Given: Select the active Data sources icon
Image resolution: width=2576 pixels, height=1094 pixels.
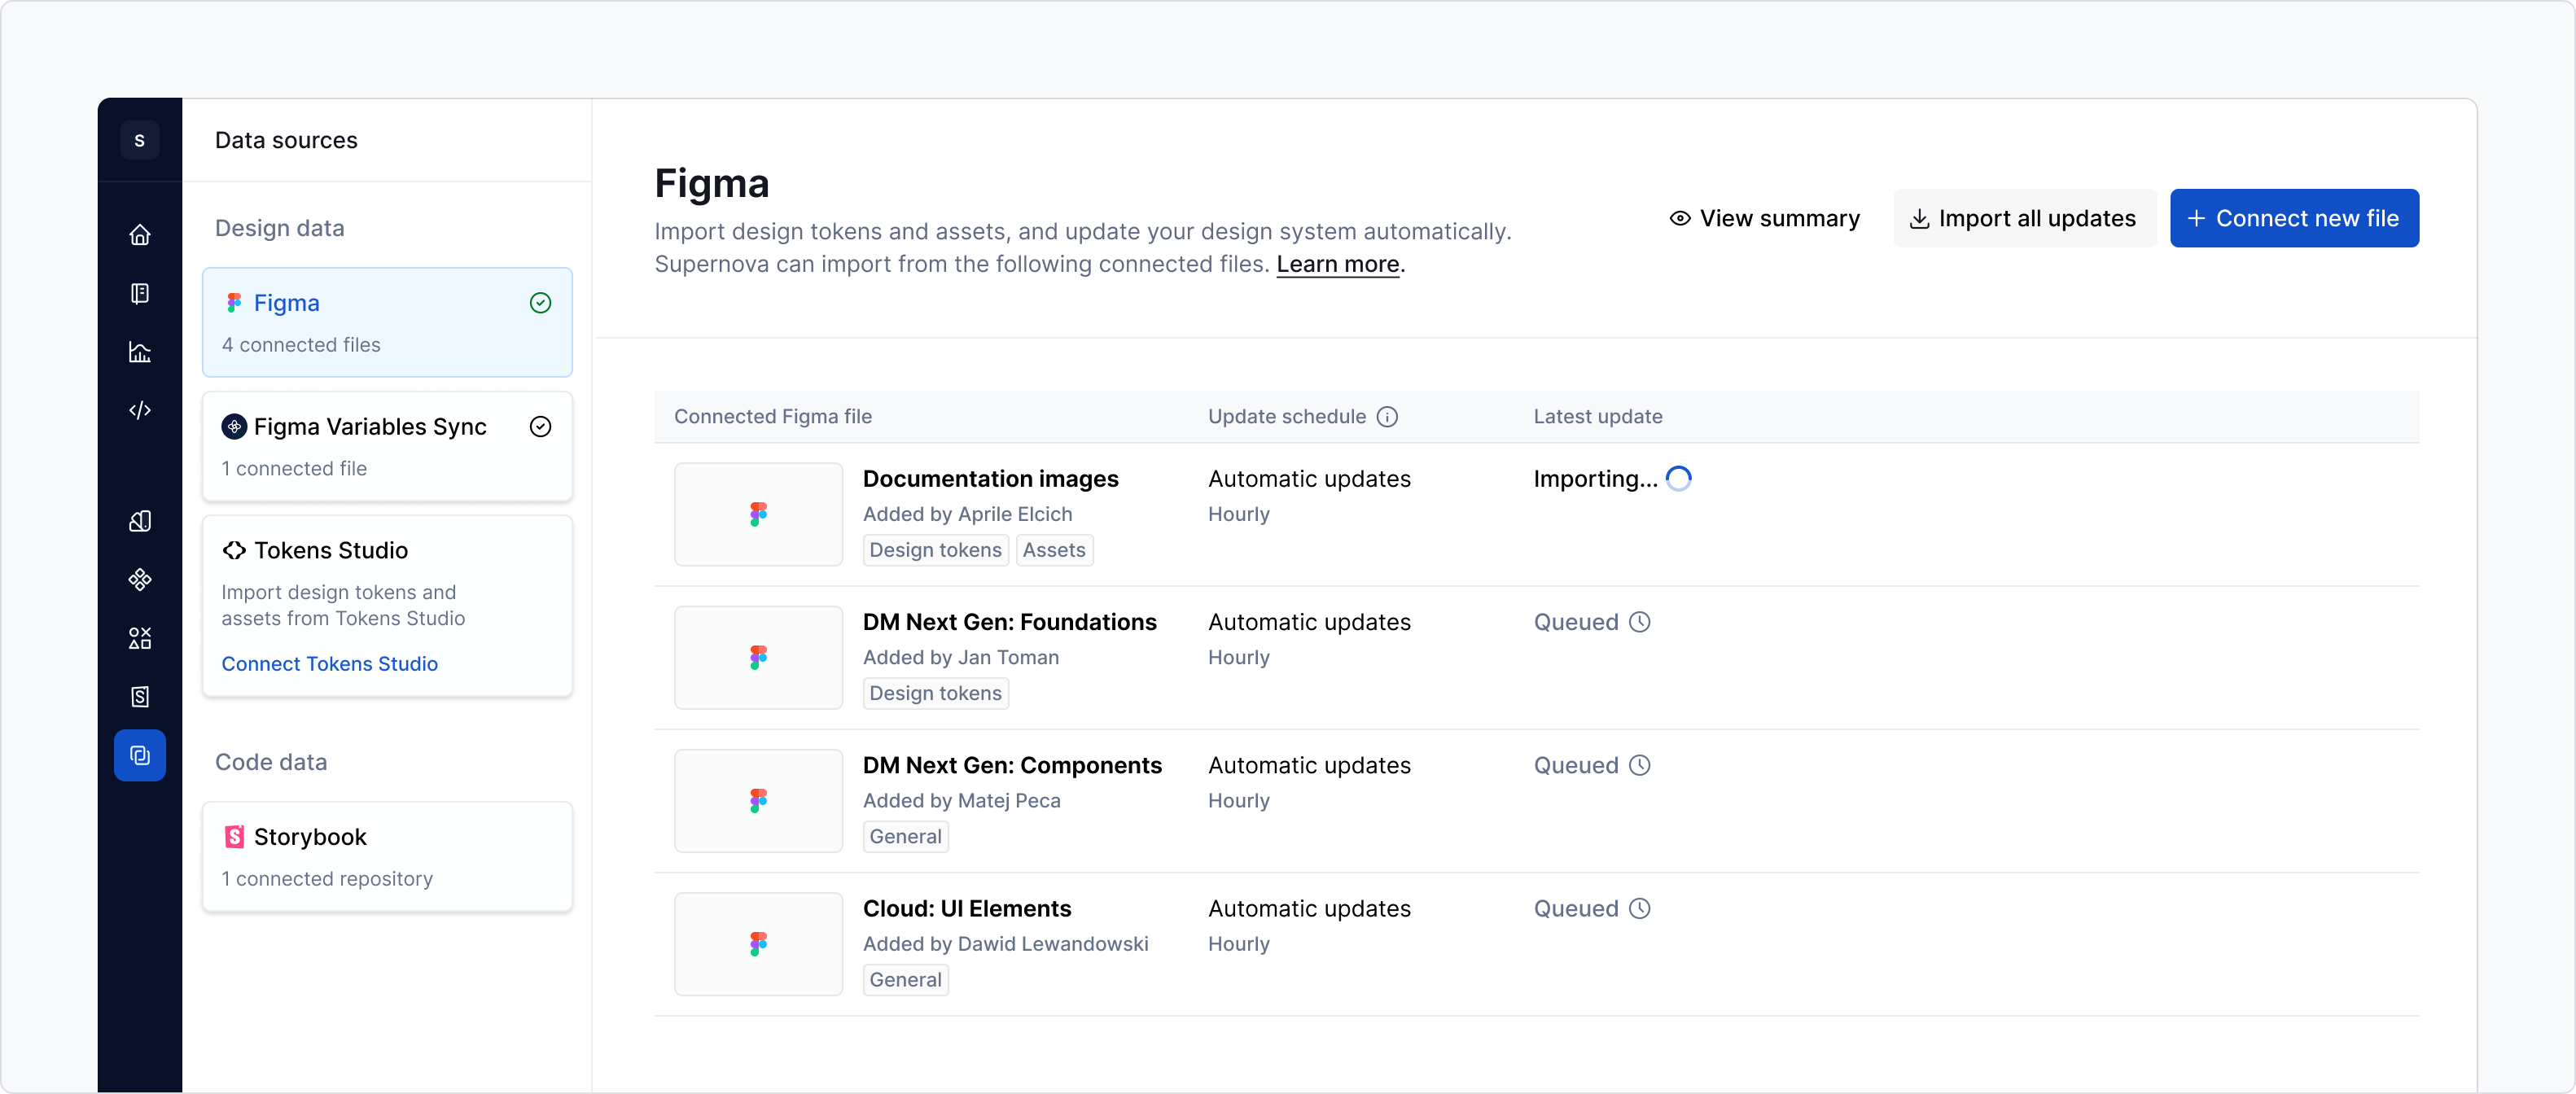Looking at the screenshot, I should [140, 755].
